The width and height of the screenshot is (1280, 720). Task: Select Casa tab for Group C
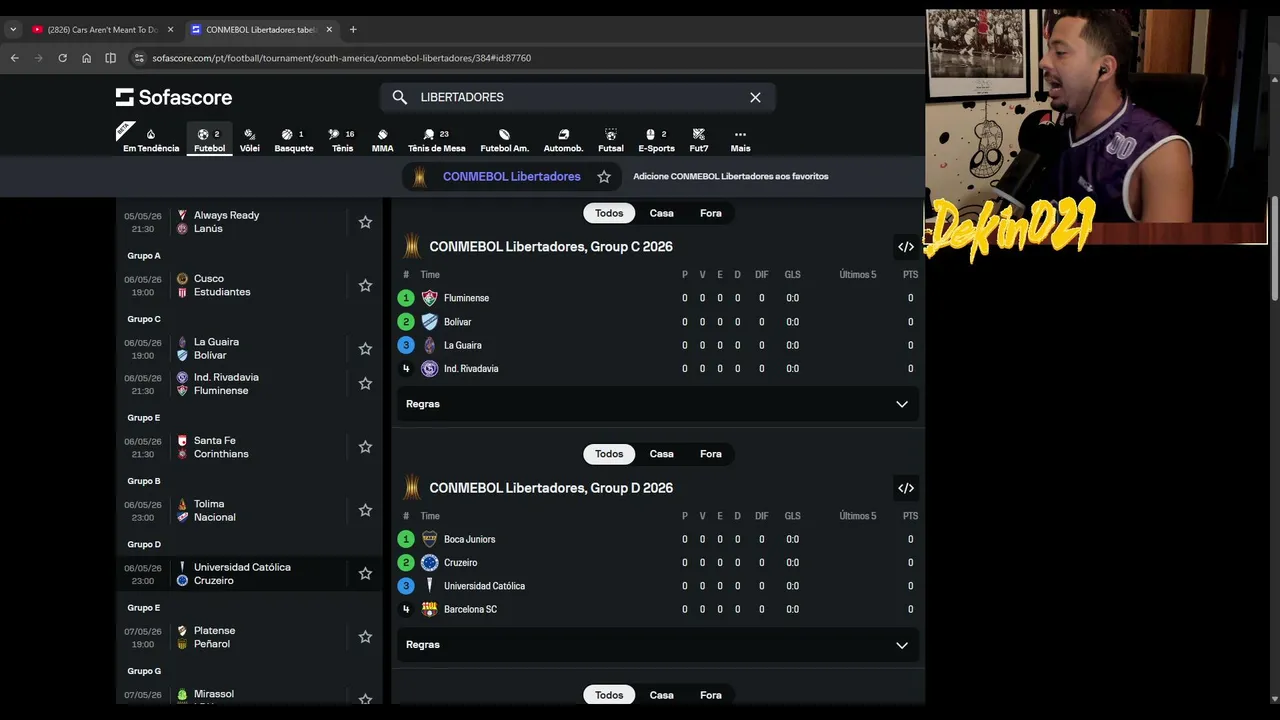point(661,213)
